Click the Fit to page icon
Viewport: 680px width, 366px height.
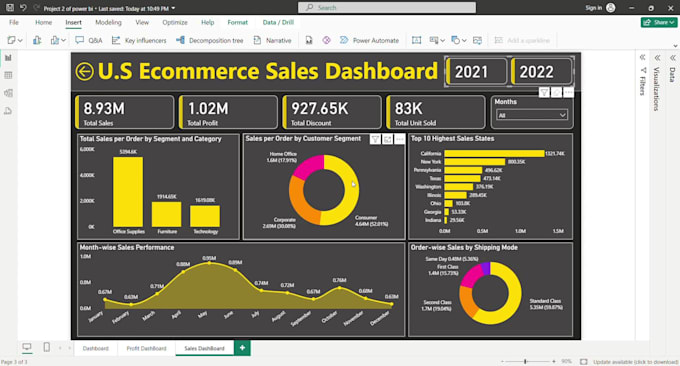[584, 361]
